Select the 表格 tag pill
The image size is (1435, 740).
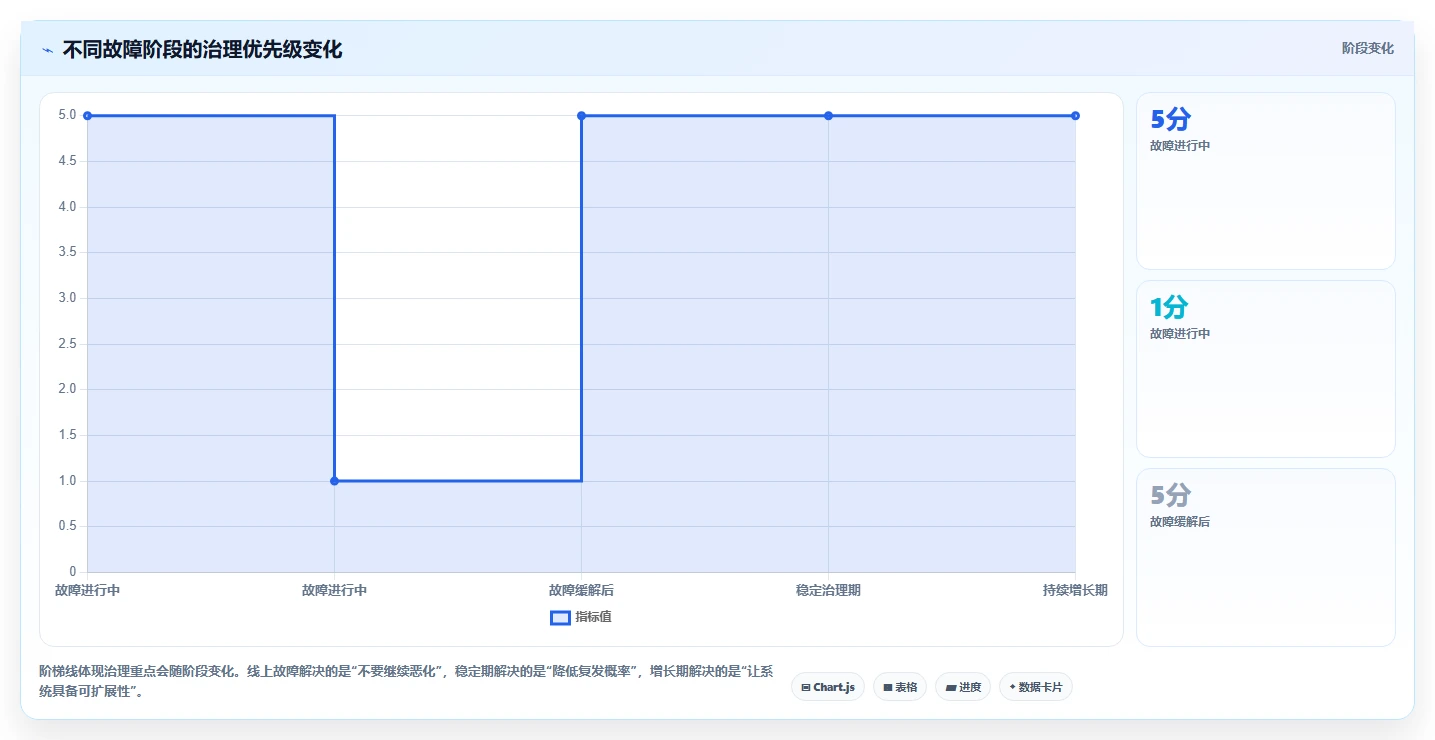click(900, 687)
